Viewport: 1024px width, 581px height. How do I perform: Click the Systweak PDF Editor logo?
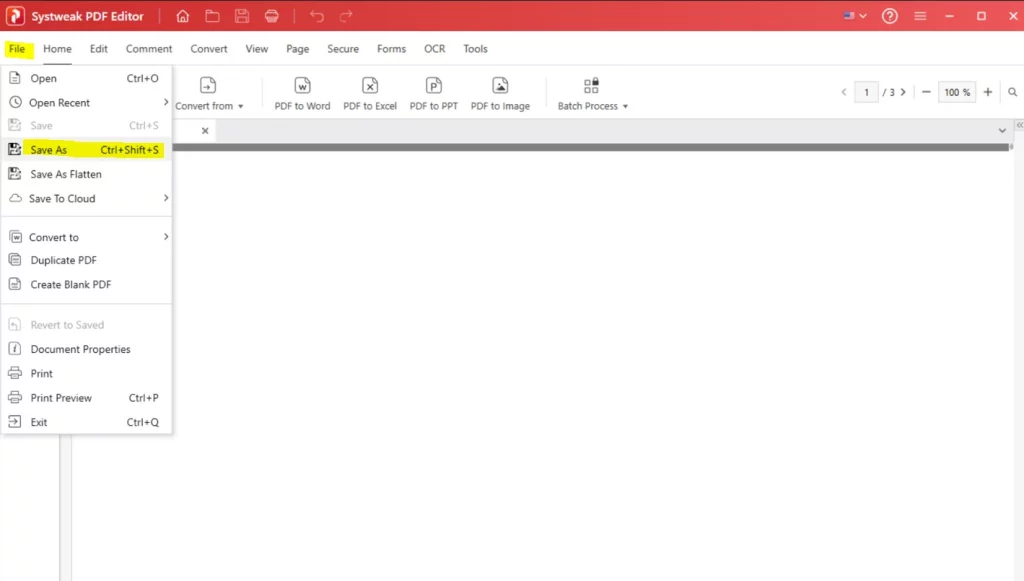[15, 16]
